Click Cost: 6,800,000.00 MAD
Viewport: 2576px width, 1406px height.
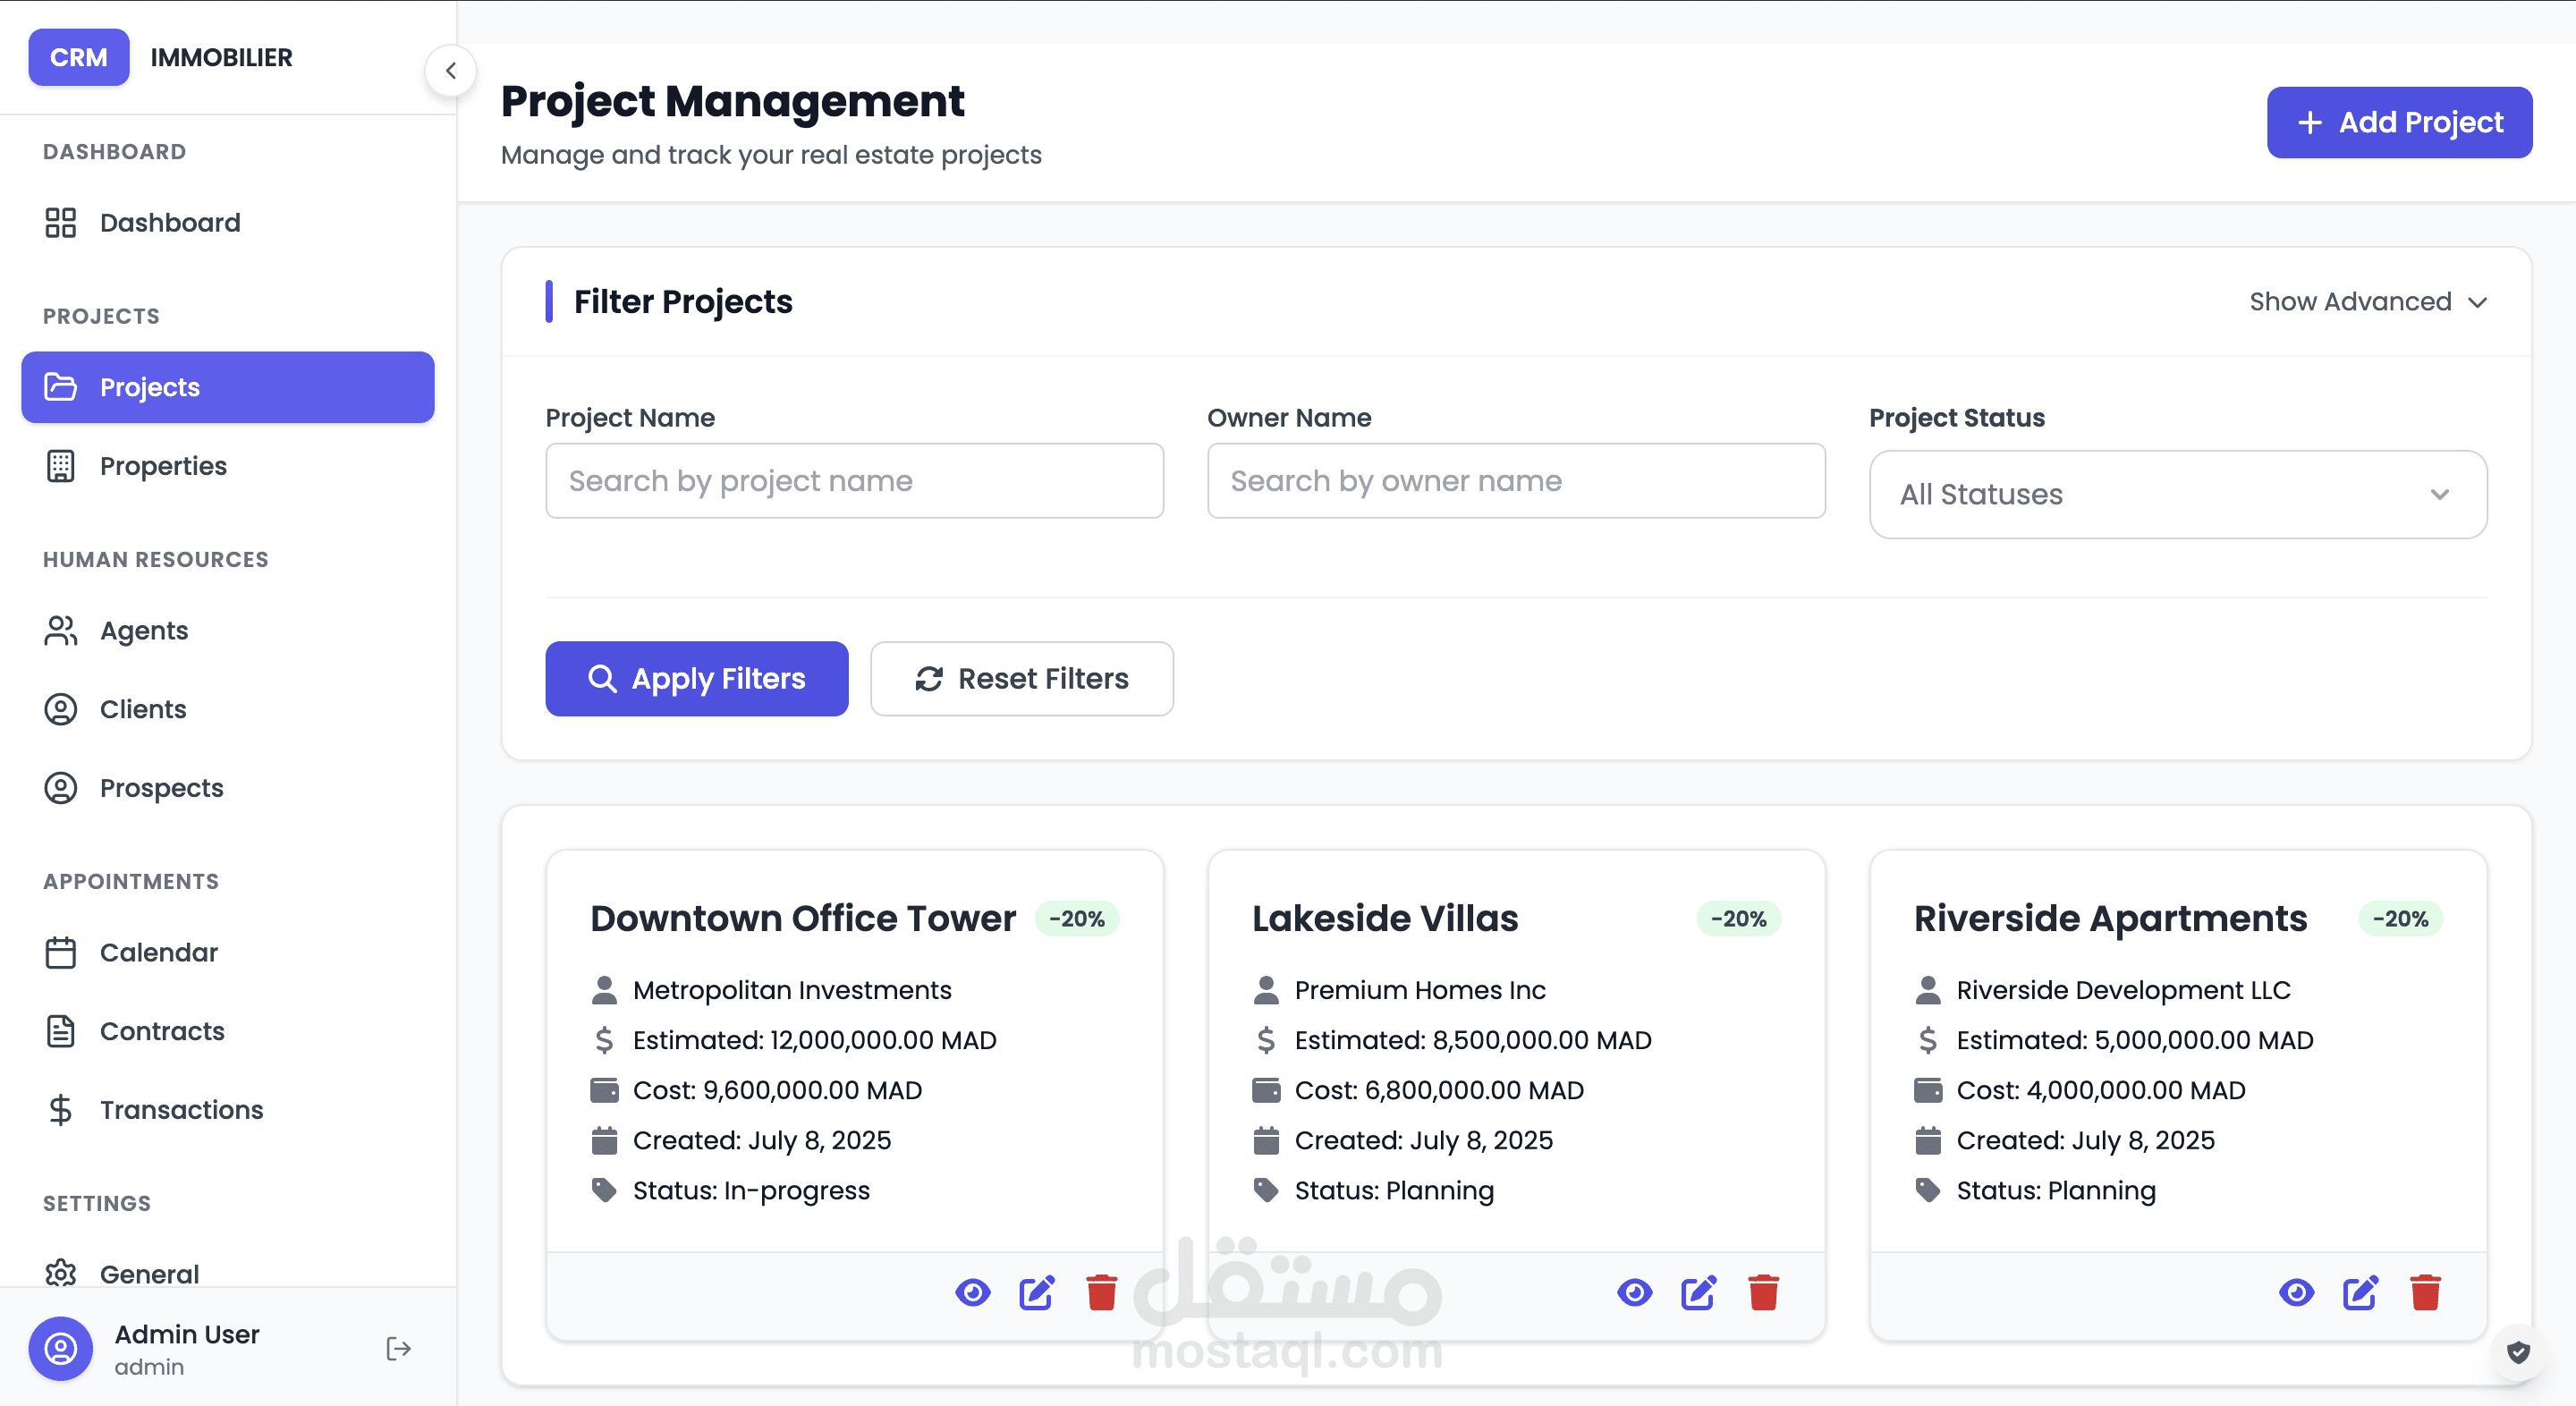pos(1439,1090)
